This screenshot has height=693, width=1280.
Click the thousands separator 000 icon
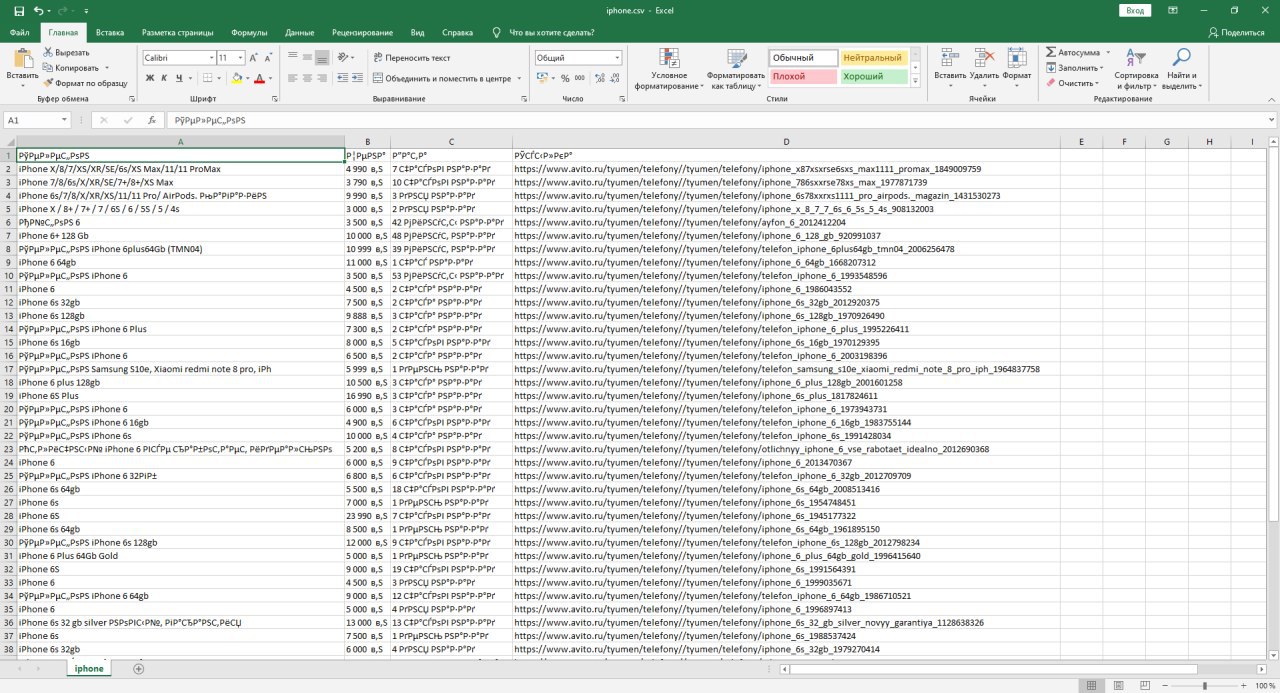pyautogui.click(x=580, y=78)
